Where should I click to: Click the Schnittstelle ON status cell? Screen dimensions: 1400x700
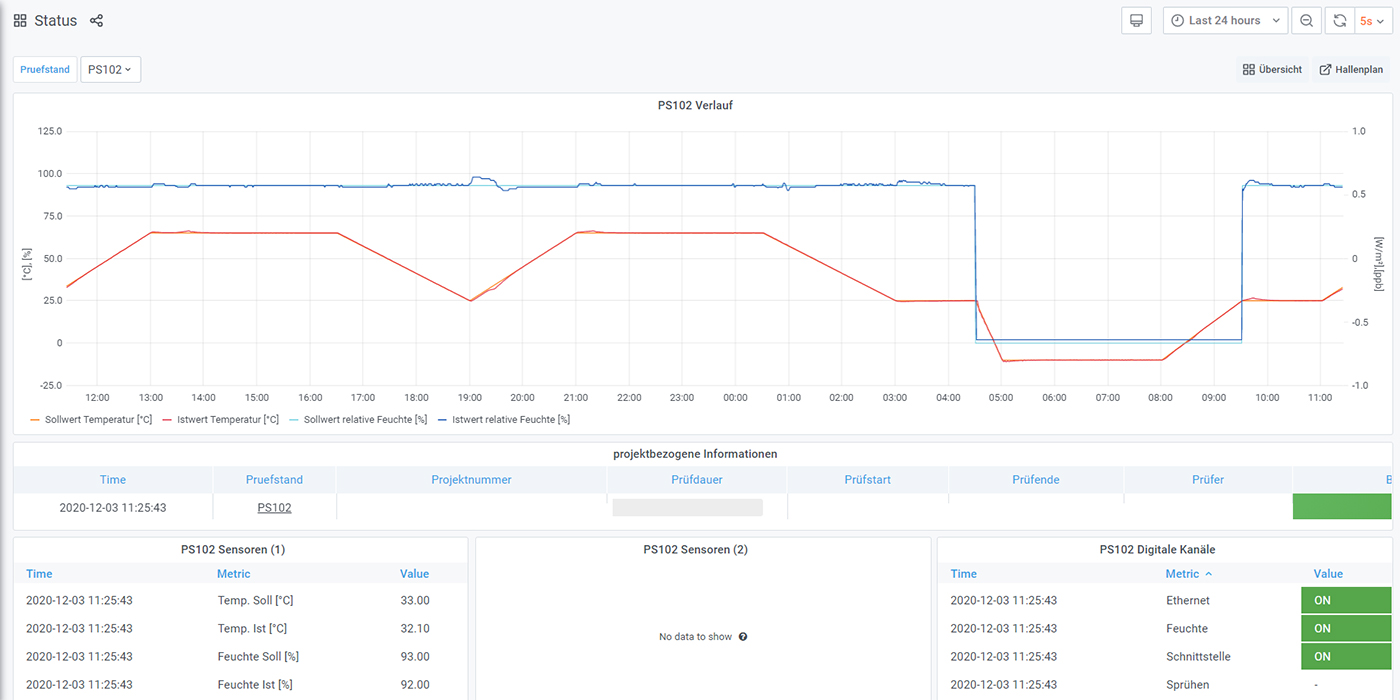[1346, 657]
